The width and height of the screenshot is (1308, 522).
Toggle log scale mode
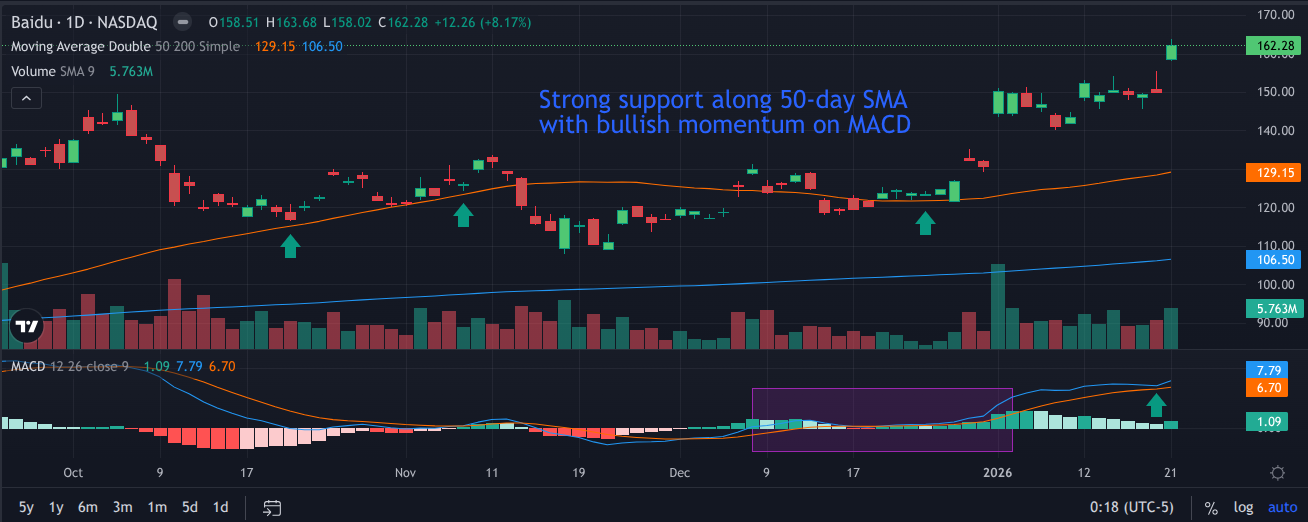click(1243, 507)
